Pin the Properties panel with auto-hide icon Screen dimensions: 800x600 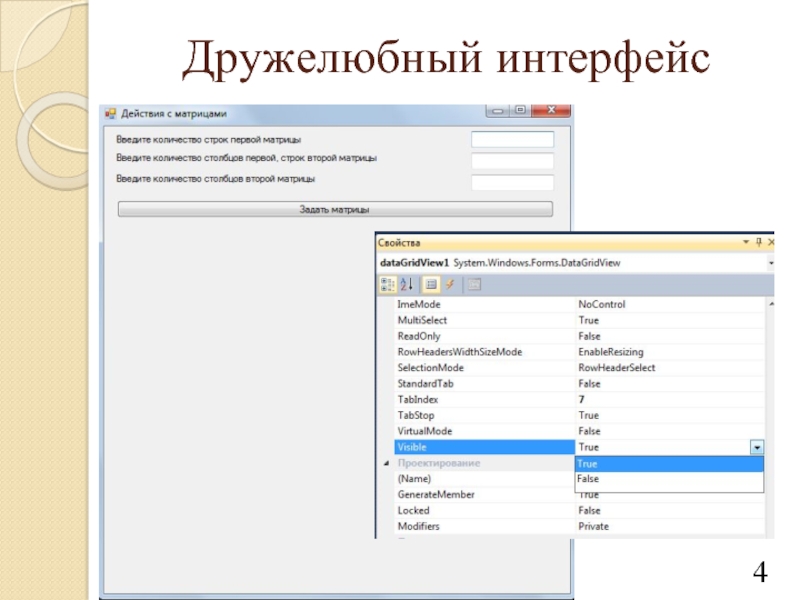coord(759,242)
